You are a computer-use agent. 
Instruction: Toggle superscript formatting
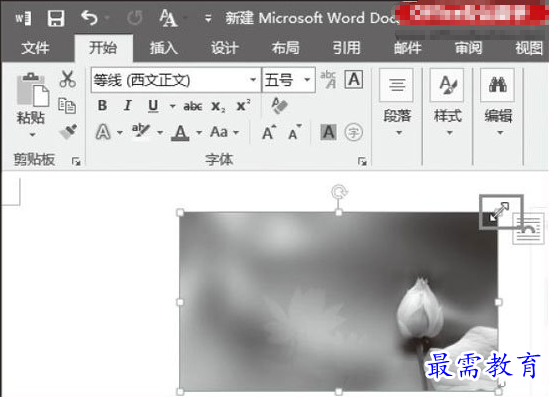(x=243, y=105)
